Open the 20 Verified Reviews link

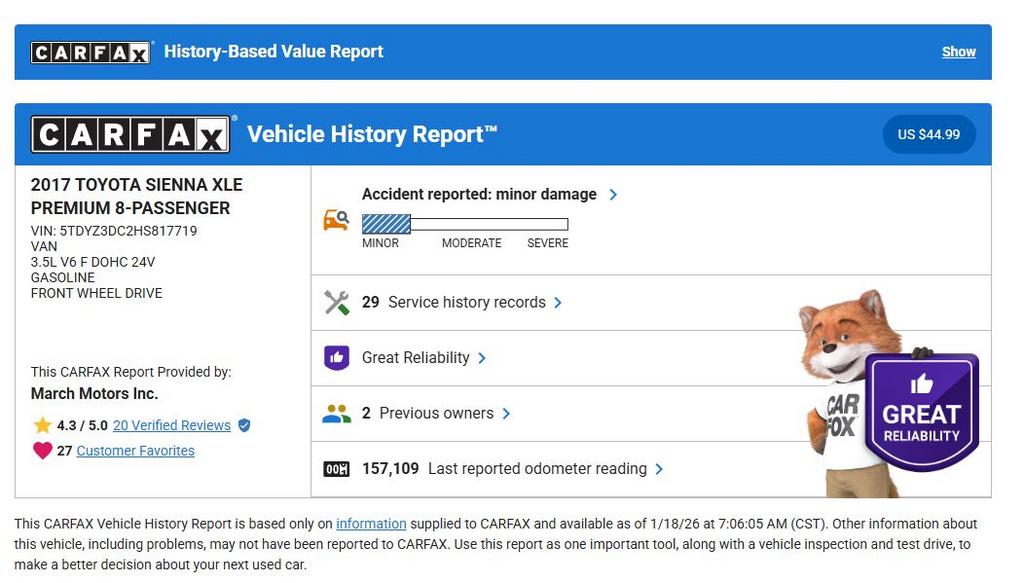point(171,425)
